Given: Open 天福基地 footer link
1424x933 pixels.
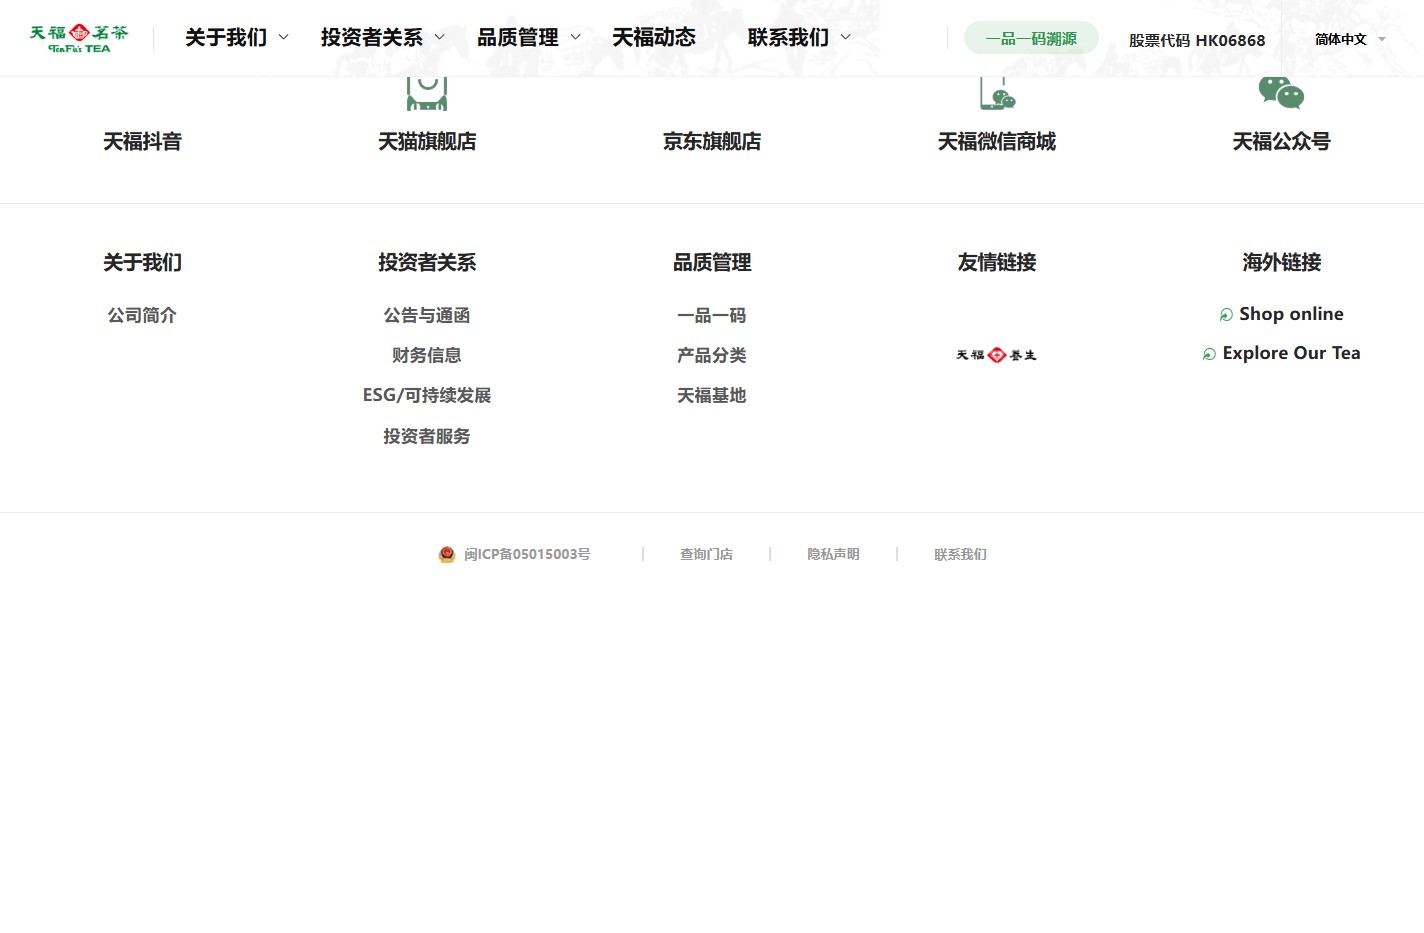Looking at the screenshot, I should click(x=712, y=395).
